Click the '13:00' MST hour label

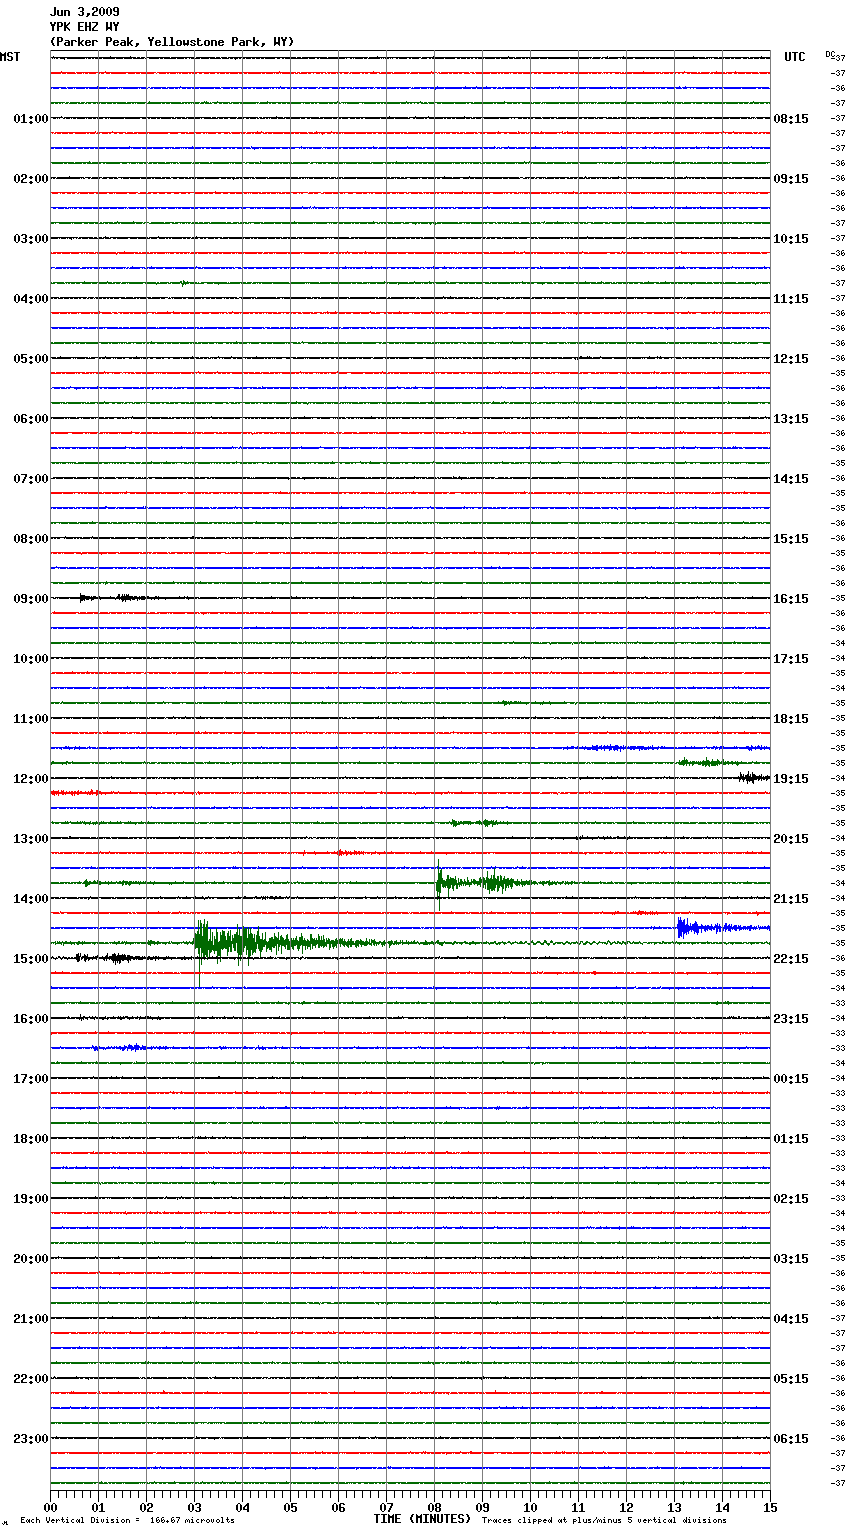[31, 839]
